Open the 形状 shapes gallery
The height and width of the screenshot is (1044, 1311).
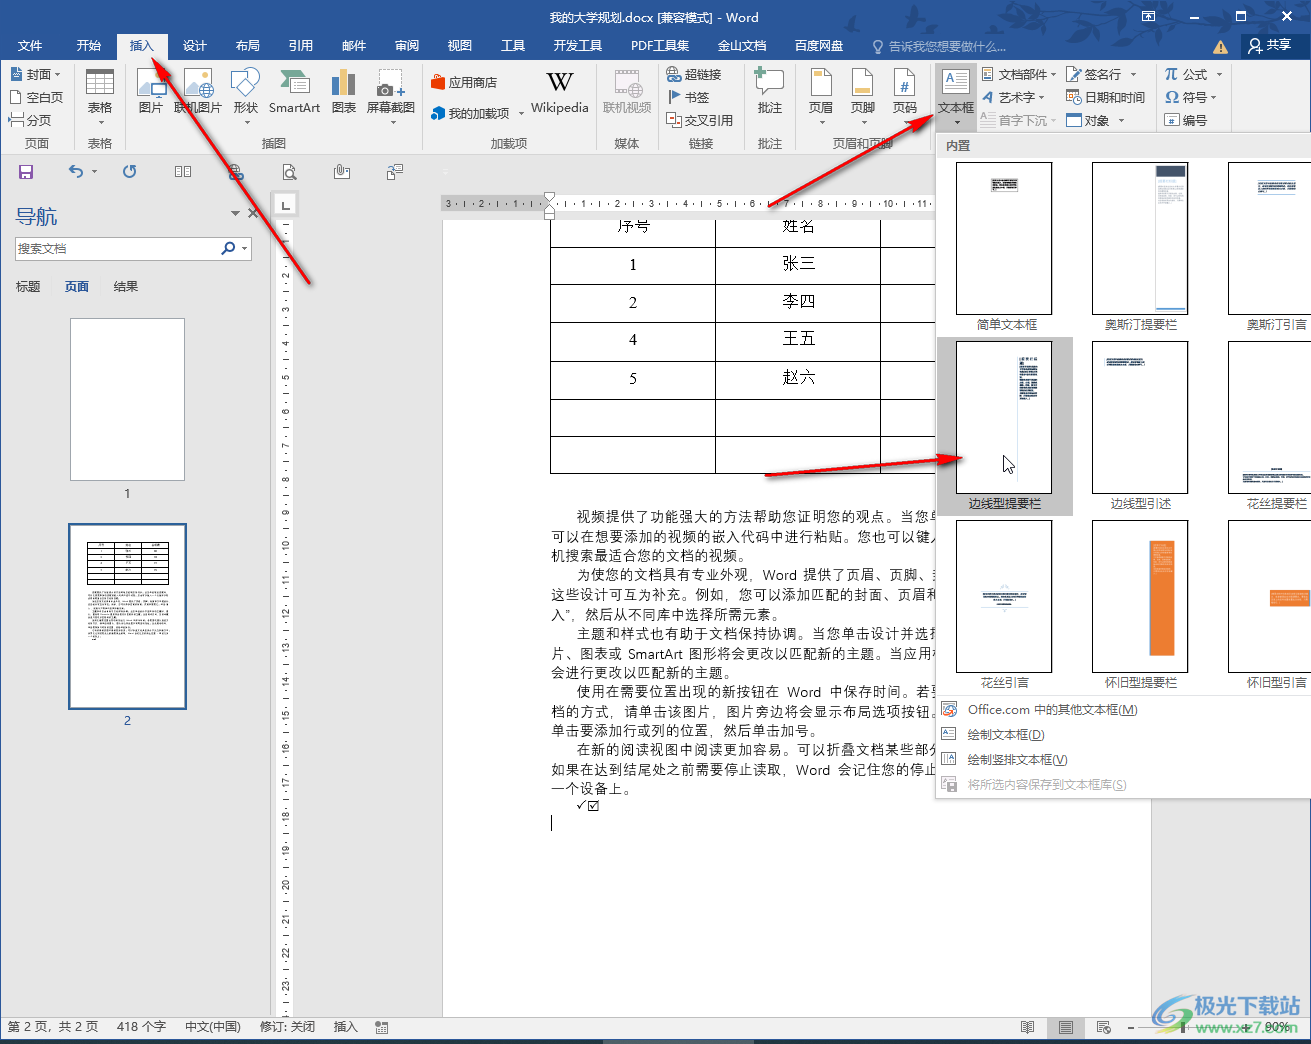point(245,96)
